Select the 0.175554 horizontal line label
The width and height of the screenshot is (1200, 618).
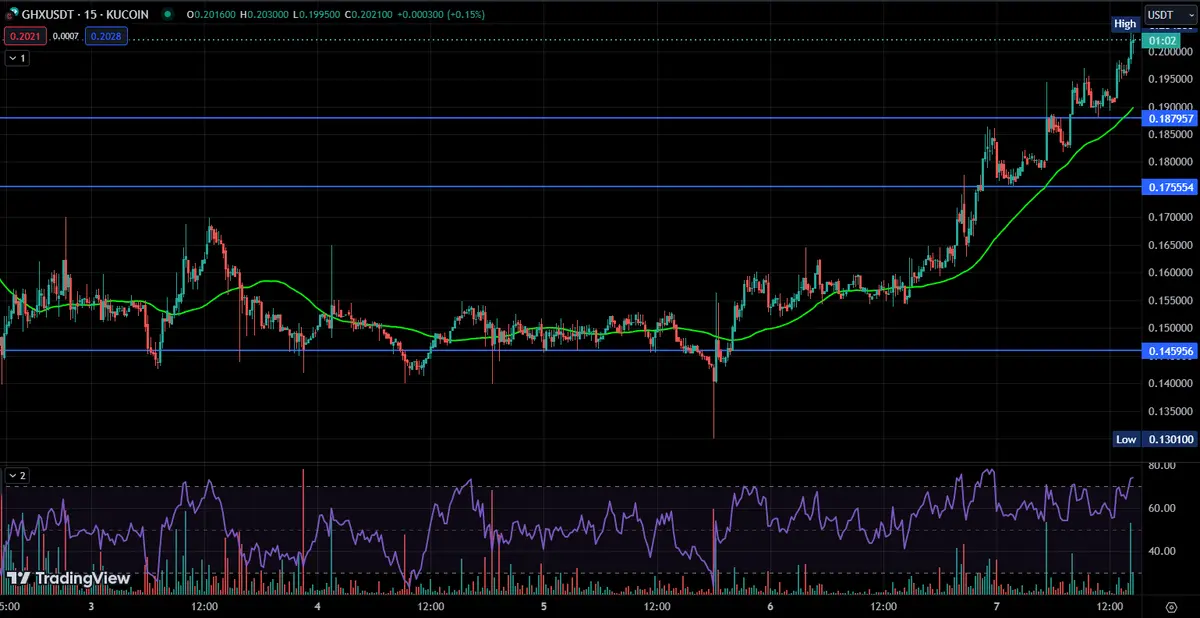[1169, 187]
